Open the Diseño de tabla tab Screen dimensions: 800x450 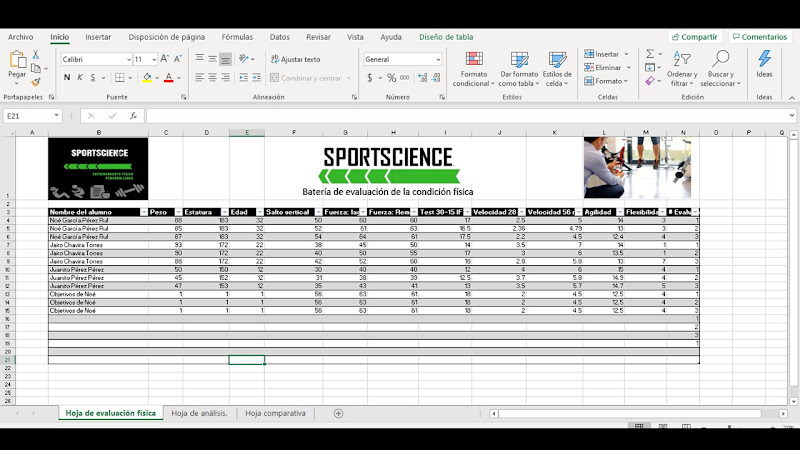click(x=446, y=37)
